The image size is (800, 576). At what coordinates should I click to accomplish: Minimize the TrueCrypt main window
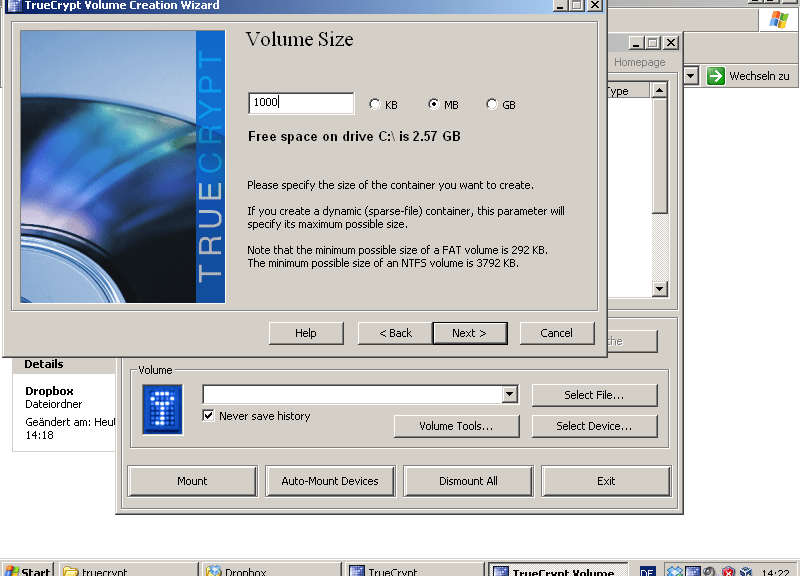pyautogui.click(x=635, y=43)
